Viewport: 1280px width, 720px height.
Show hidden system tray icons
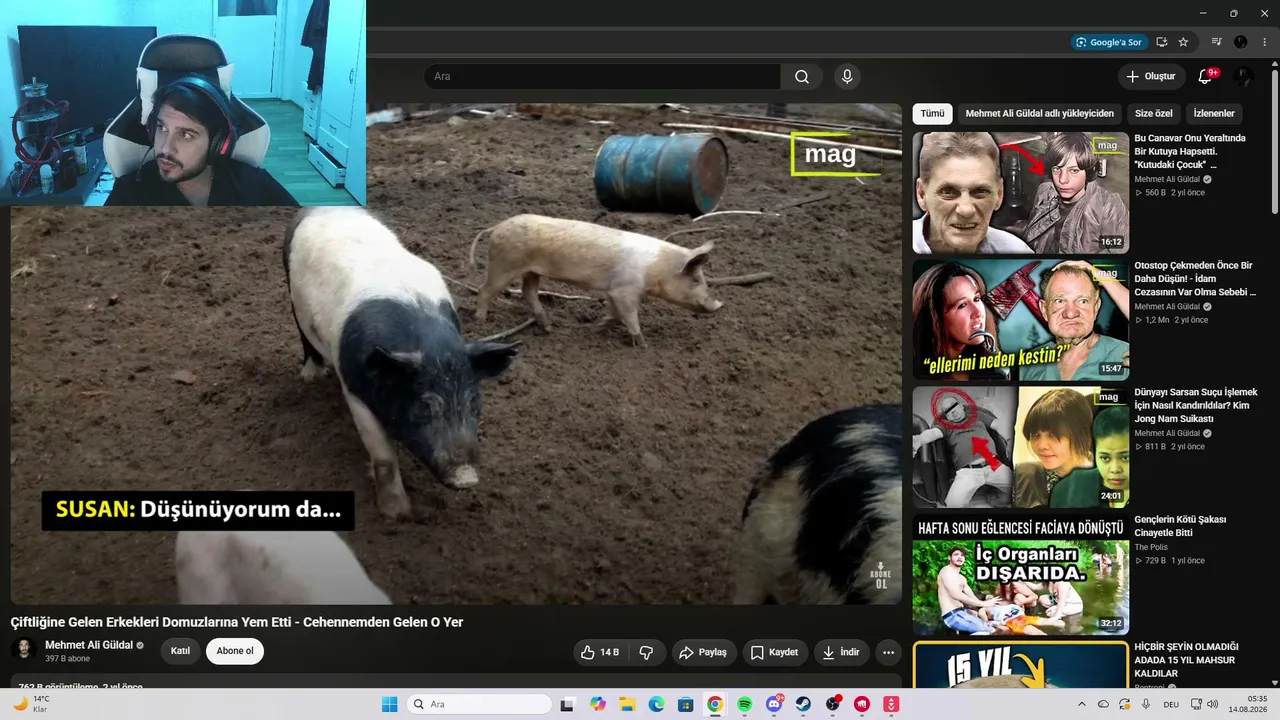click(1081, 704)
